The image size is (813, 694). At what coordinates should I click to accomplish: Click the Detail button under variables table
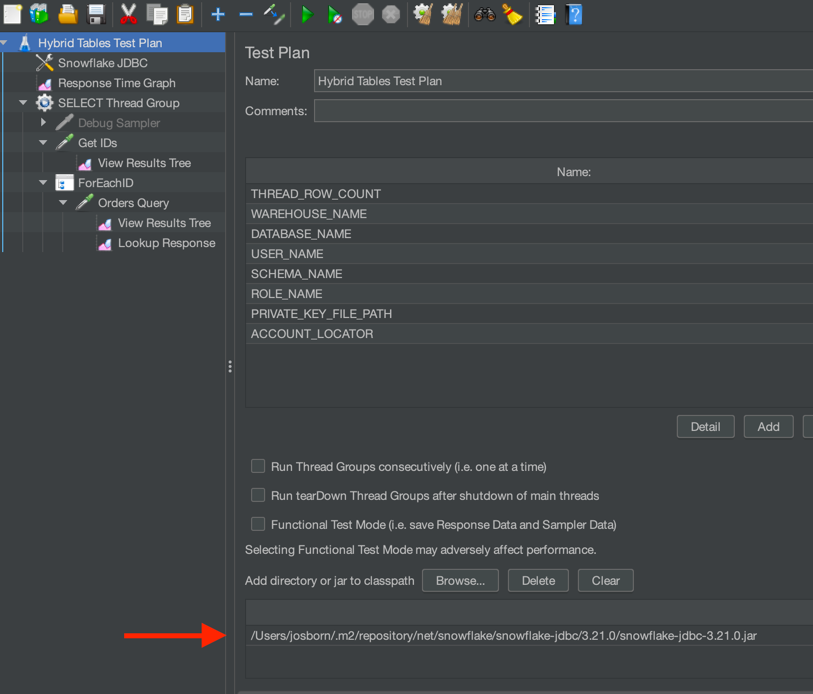[x=705, y=427]
